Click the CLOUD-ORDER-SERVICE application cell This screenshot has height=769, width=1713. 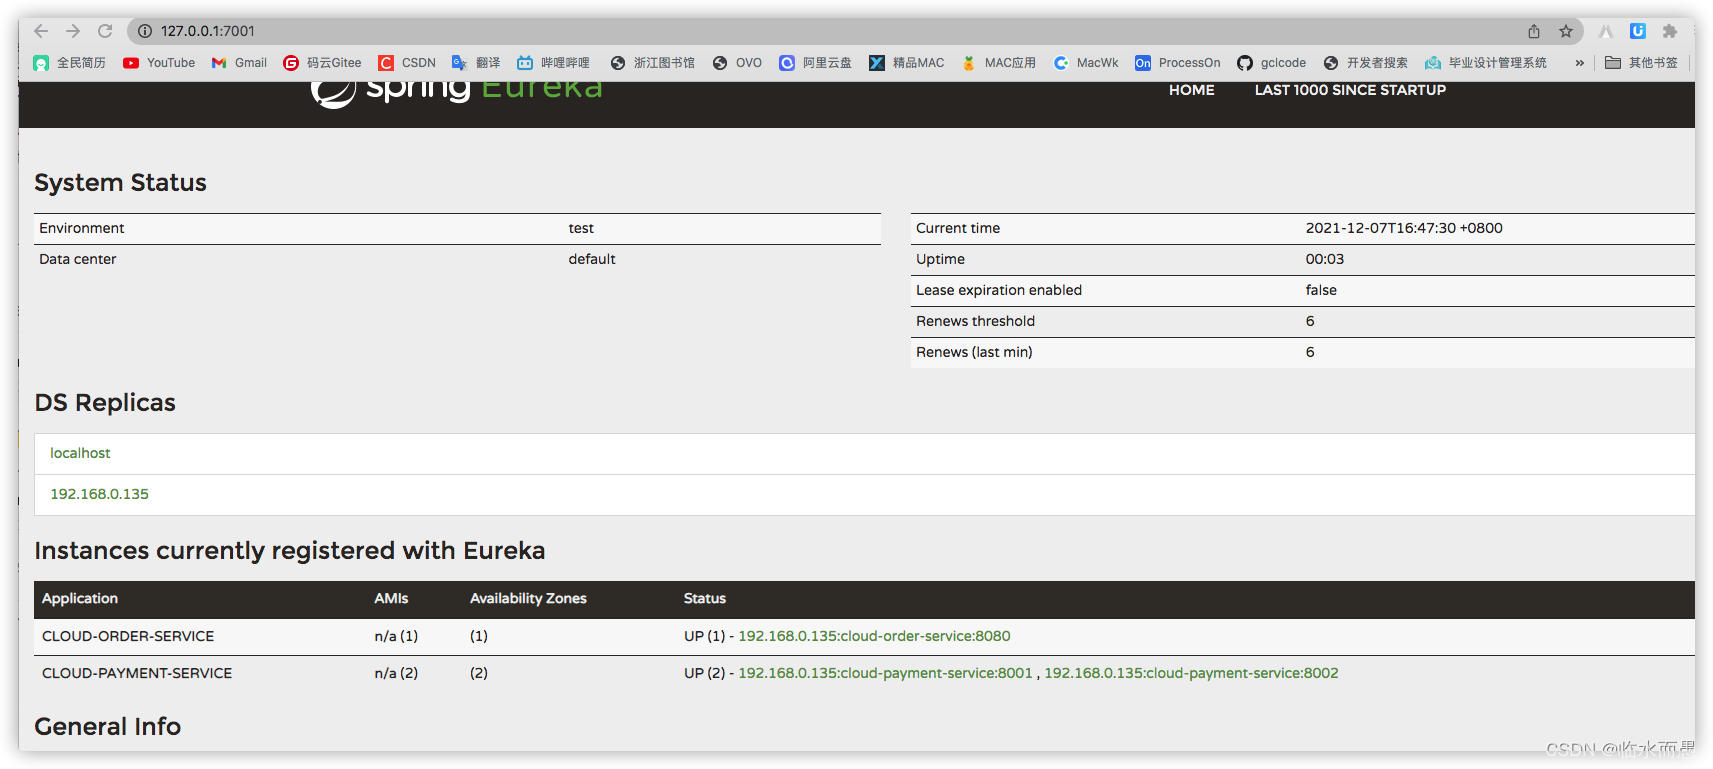(128, 636)
